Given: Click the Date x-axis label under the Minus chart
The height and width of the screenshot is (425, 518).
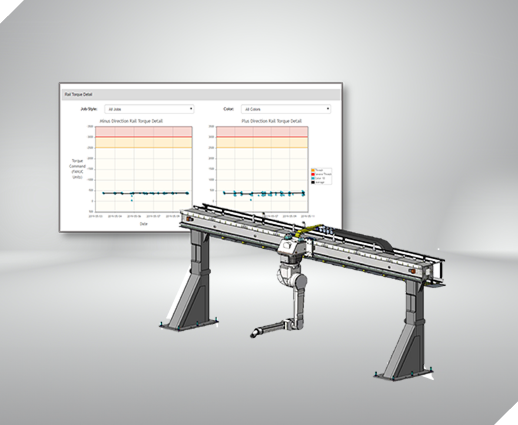Looking at the screenshot, I should tap(143, 224).
